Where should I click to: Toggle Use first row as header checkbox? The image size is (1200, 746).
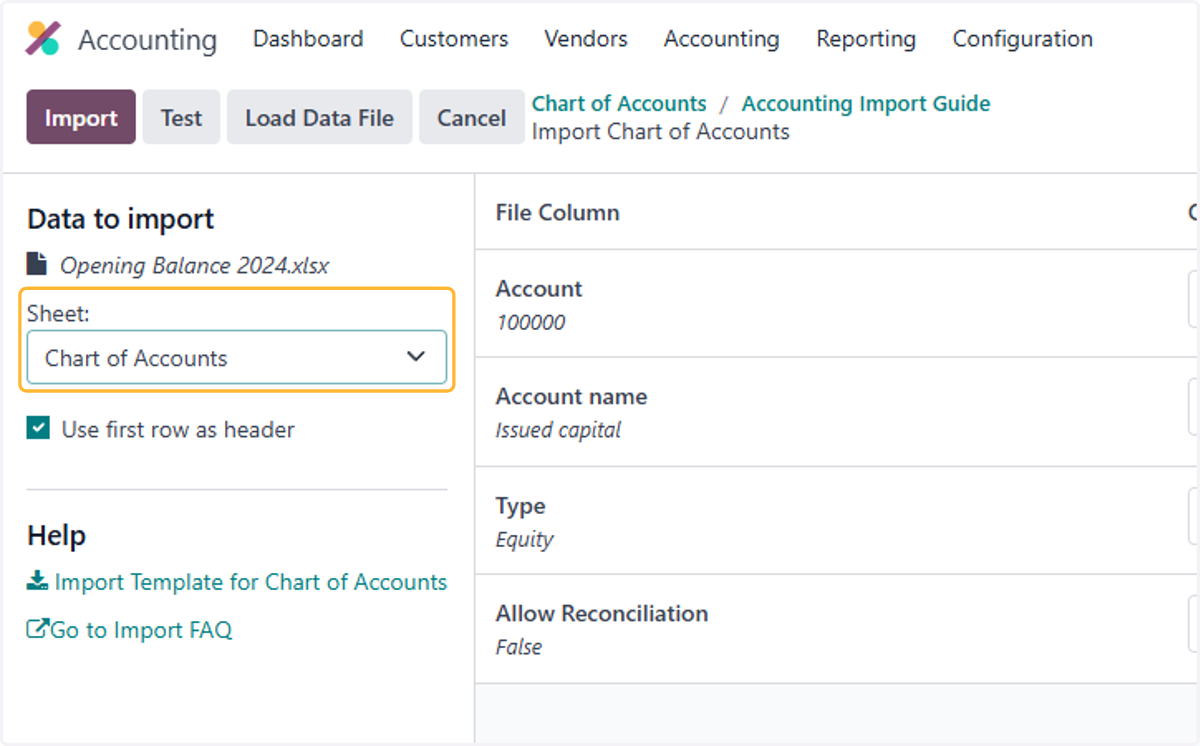(38, 429)
